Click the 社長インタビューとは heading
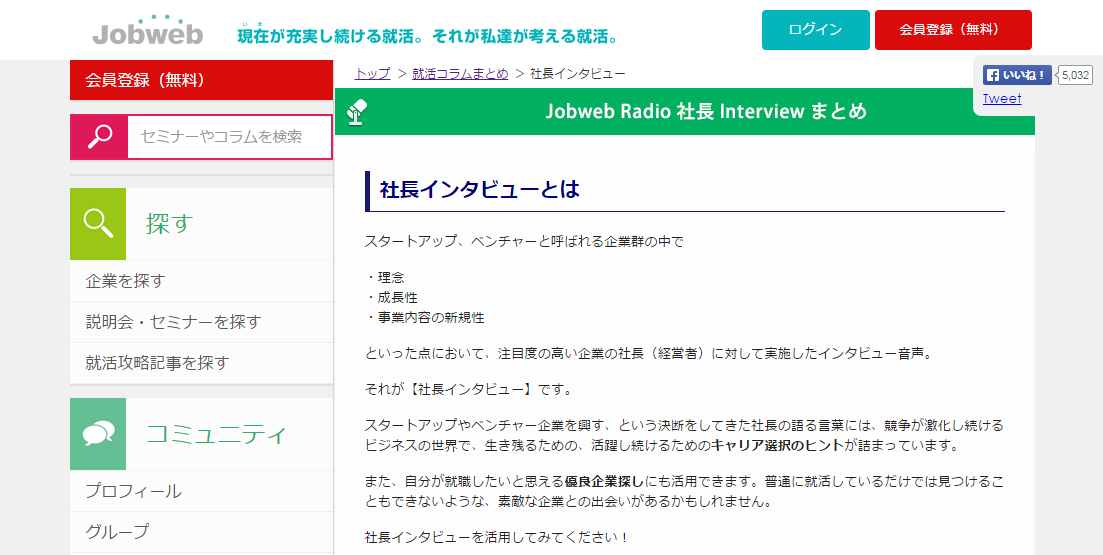Viewport: 1103px width, 555px height. pyautogui.click(x=480, y=190)
